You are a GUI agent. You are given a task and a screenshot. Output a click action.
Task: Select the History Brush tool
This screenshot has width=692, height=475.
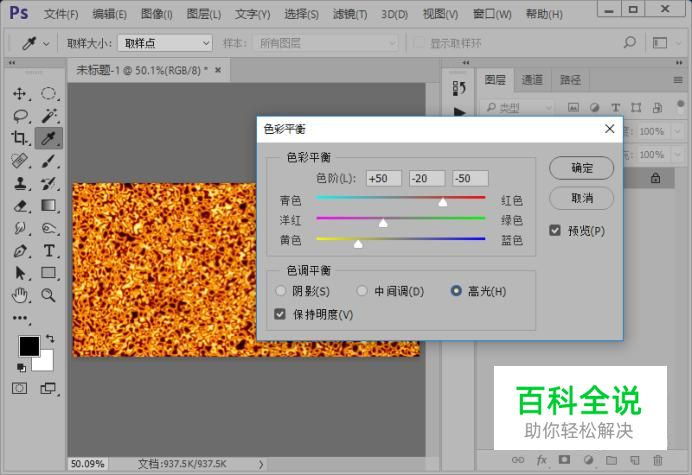pos(49,183)
